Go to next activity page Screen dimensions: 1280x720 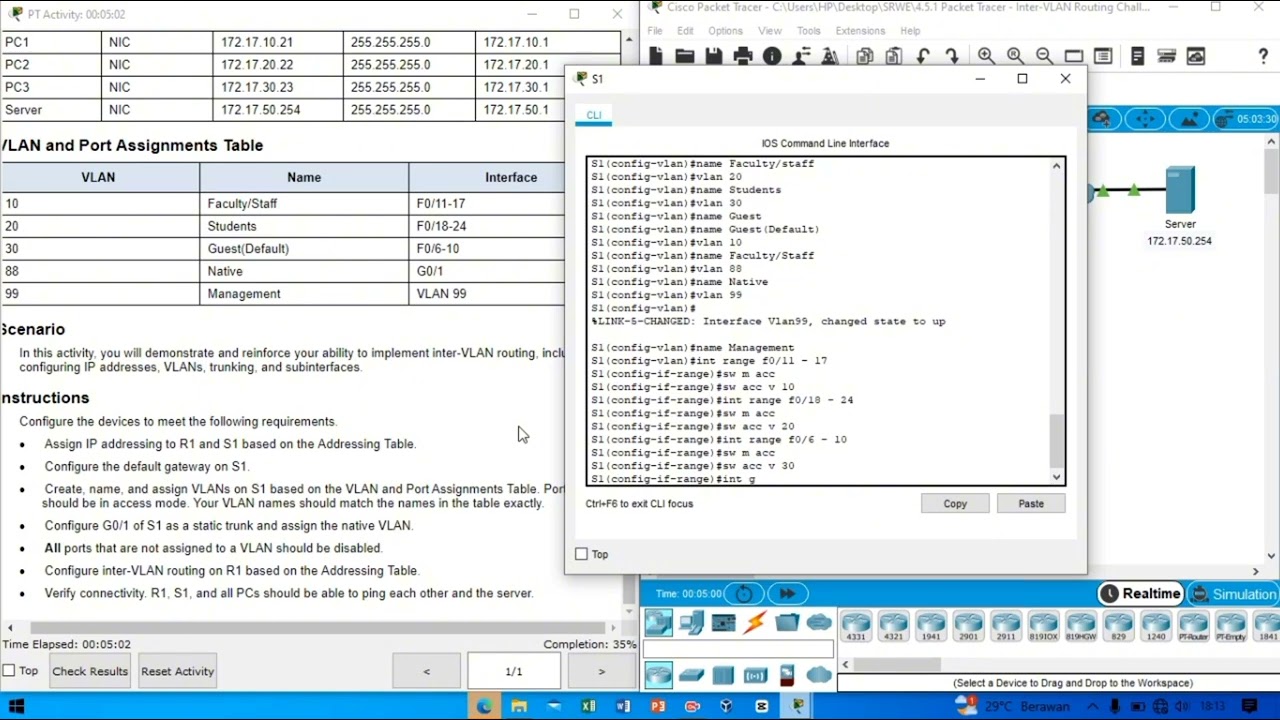[601, 671]
